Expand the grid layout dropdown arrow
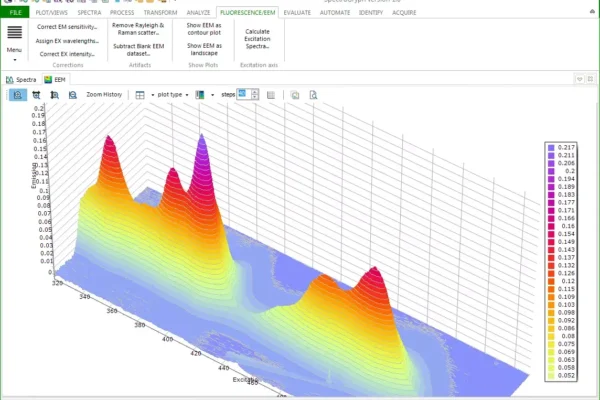 (x=151, y=94)
